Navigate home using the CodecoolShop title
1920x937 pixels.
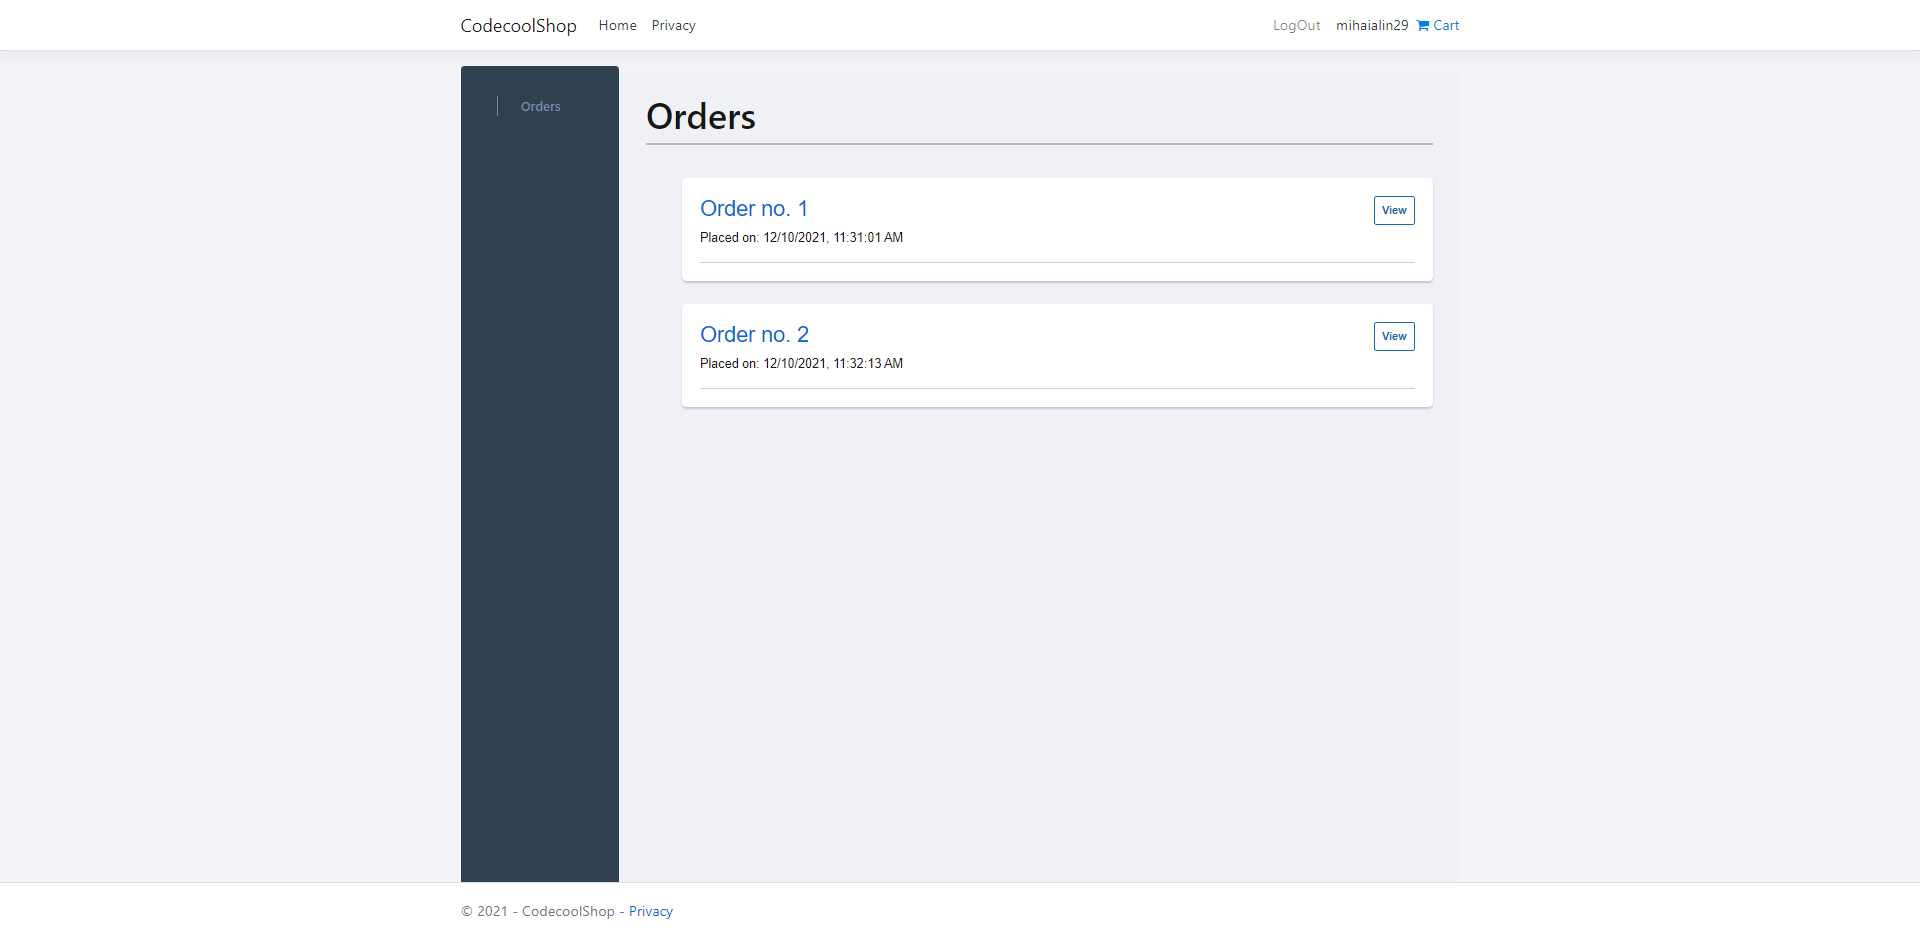tap(518, 25)
